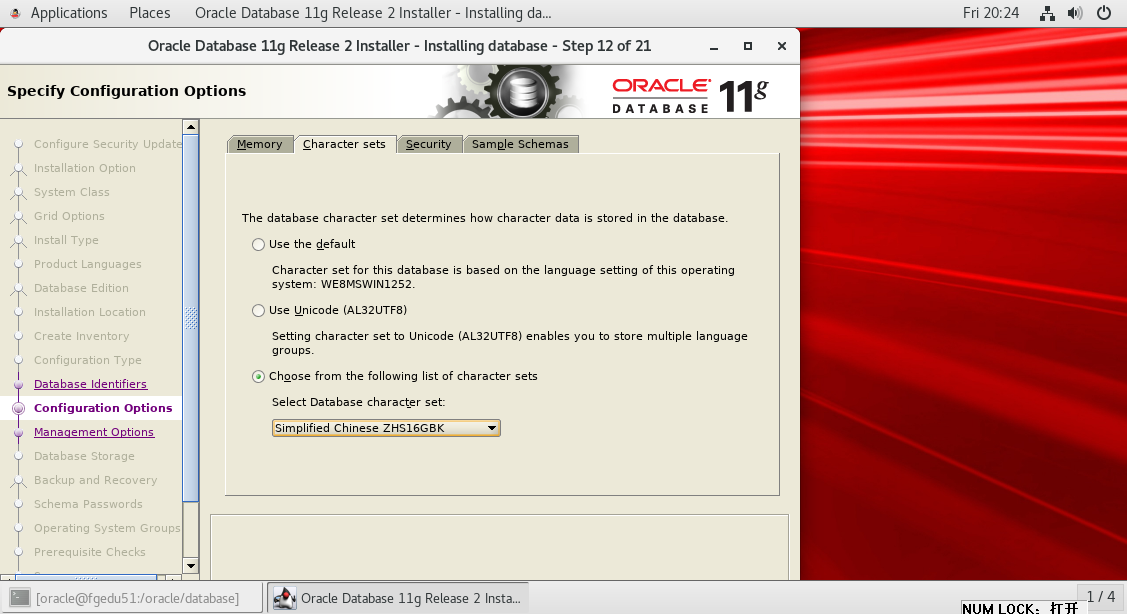
Task: Click the Oracle Installer taskbar item
Action: [398, 598]
